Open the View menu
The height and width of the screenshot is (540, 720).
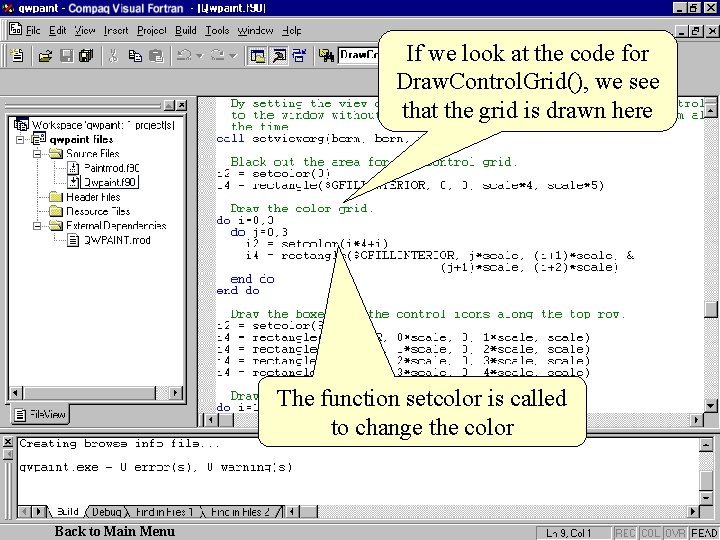pyautogui.click(x=85, y=31)
